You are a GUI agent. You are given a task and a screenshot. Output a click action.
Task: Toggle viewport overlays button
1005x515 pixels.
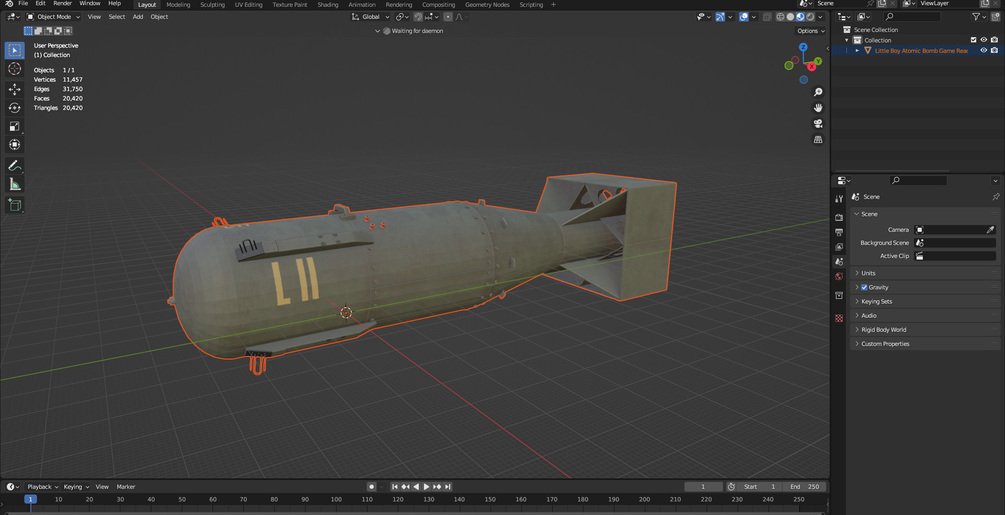743,17
